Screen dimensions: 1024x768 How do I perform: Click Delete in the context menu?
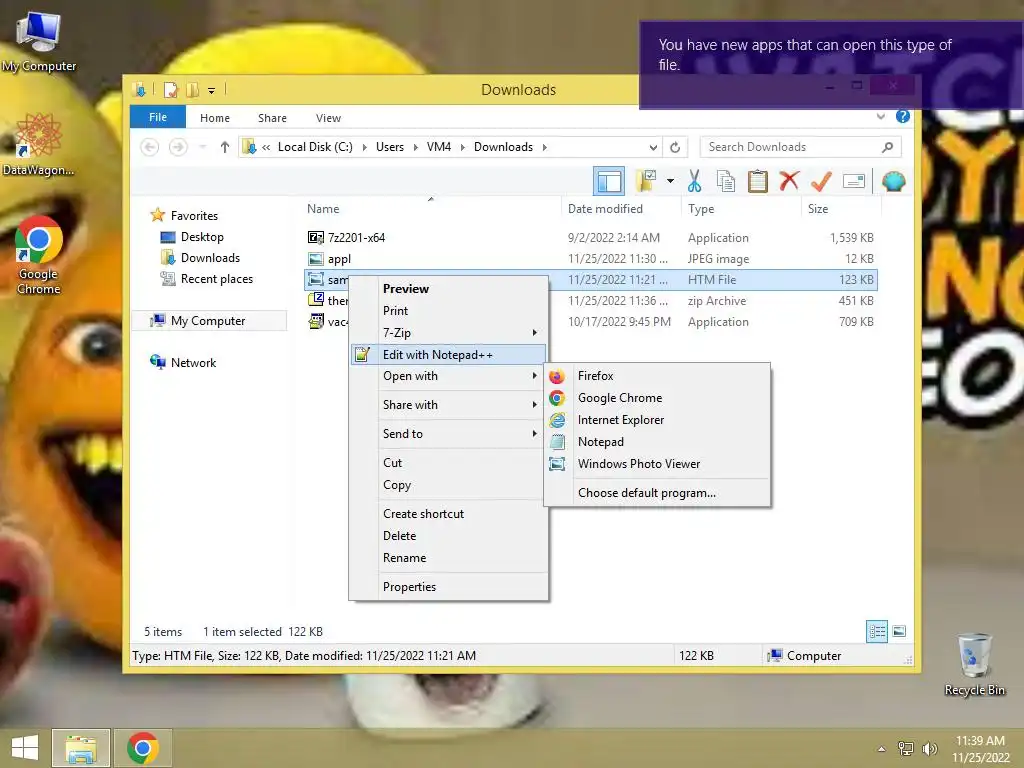(x=449, y=536)
